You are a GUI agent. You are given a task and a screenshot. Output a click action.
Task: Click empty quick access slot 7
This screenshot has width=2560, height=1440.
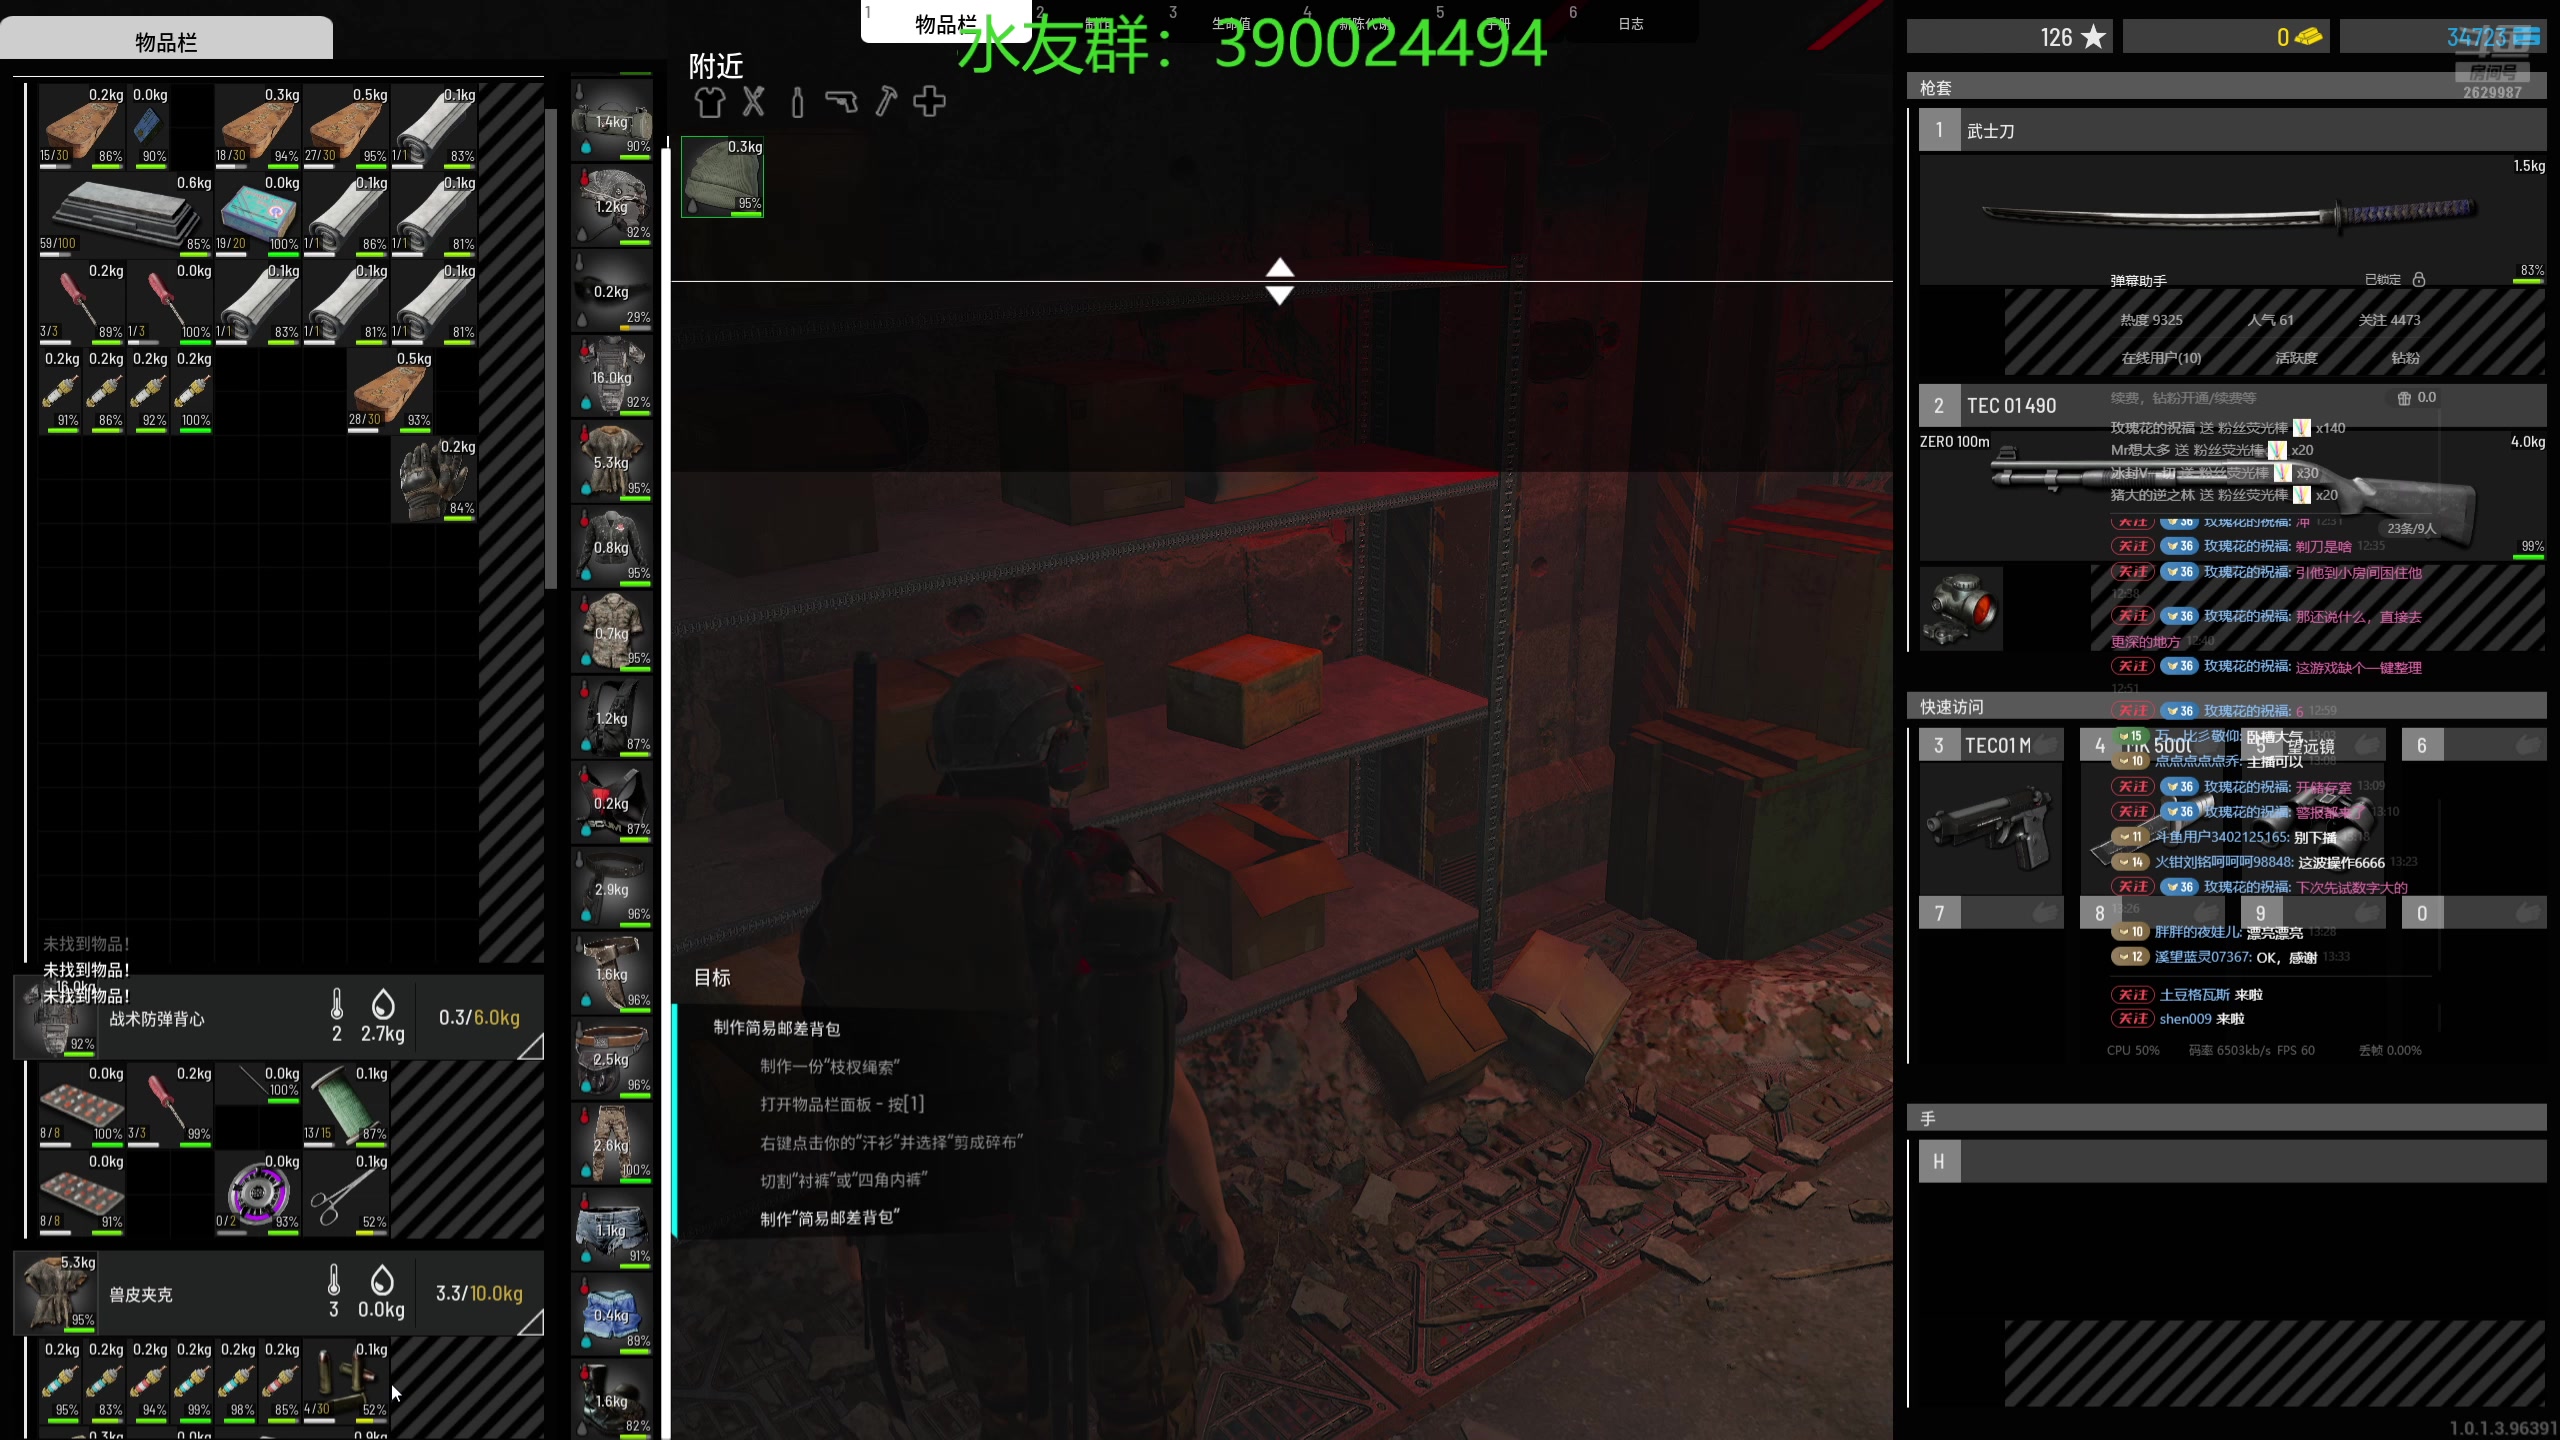click(x=1991, y=912)
